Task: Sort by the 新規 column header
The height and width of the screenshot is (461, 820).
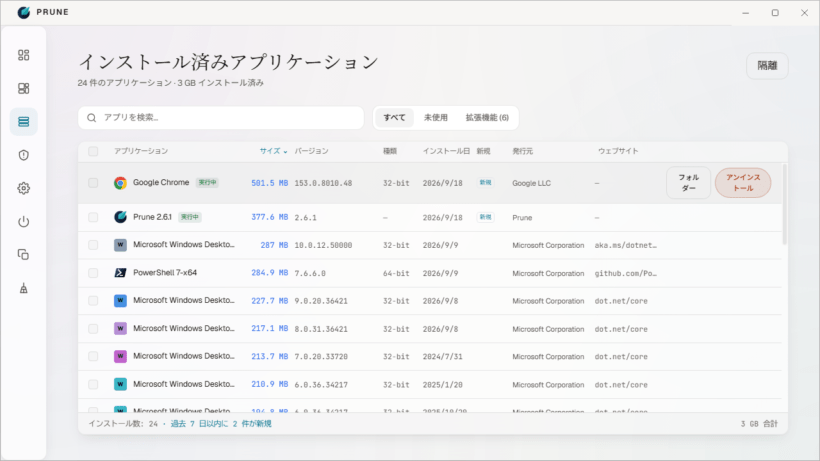Action: (483, 151)
